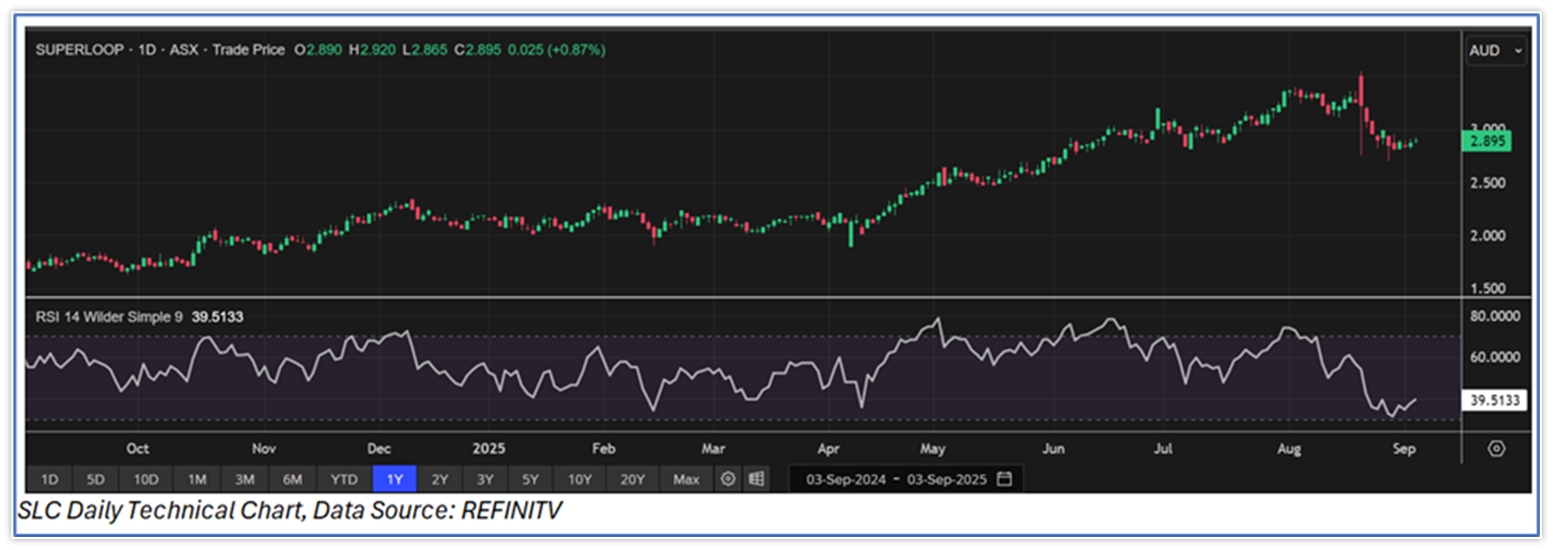Open the calendar date picker icon
The image size is (1553, 550).
pyautogui.click(x=1004, y=479)
